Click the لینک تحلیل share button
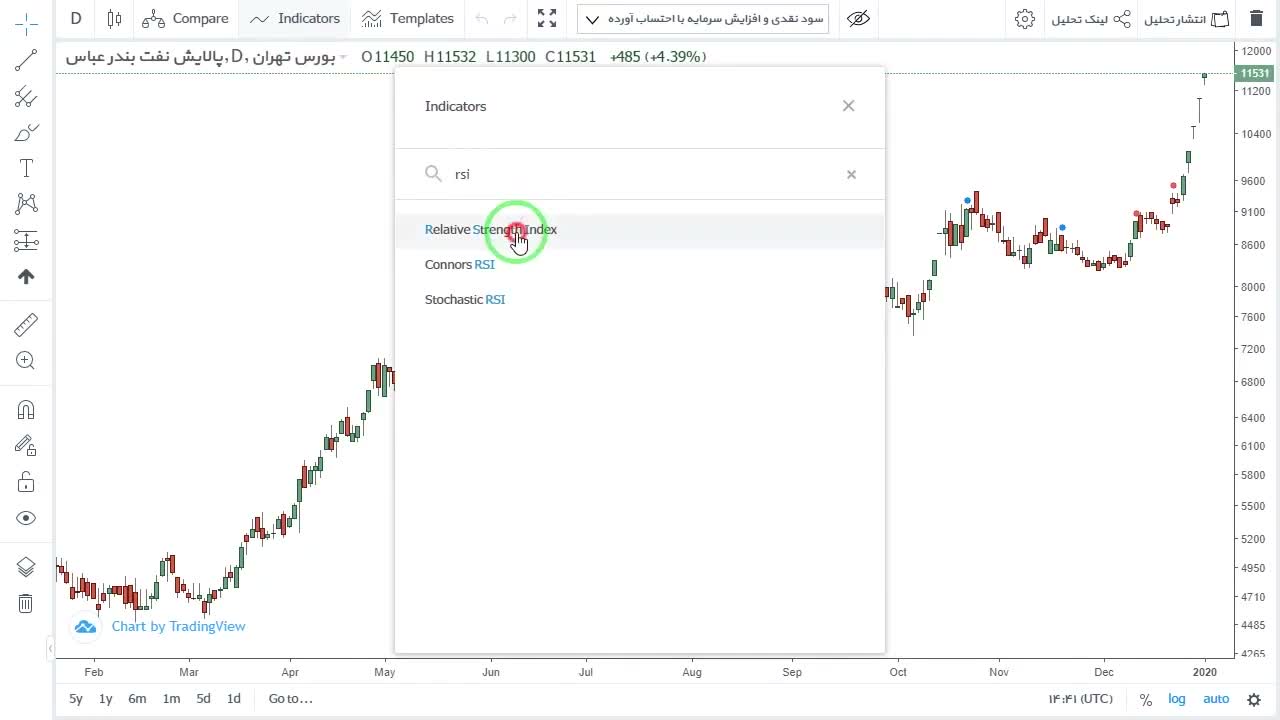The height and width of the screenshot is (720, 1280). click(x=1090, y=19)
